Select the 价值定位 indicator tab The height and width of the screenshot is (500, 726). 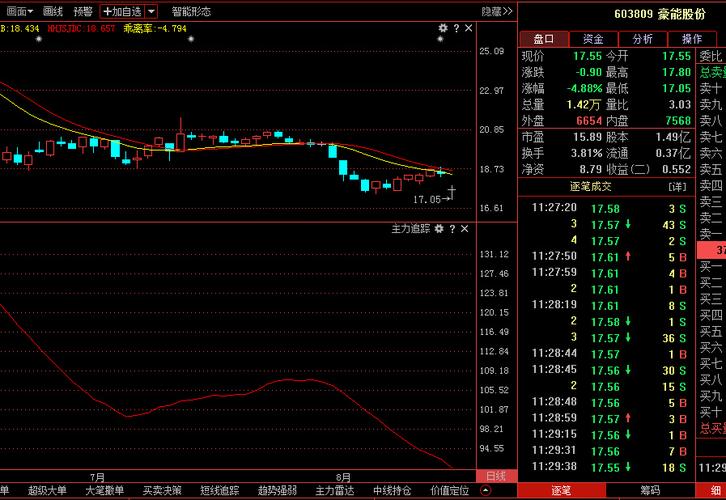tap(450, 491)
